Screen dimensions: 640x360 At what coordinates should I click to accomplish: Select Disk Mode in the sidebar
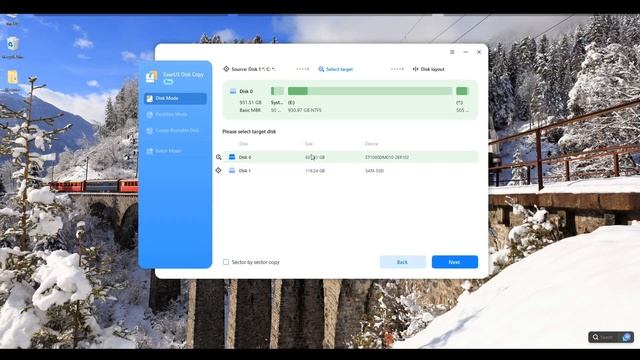(175, 98)
